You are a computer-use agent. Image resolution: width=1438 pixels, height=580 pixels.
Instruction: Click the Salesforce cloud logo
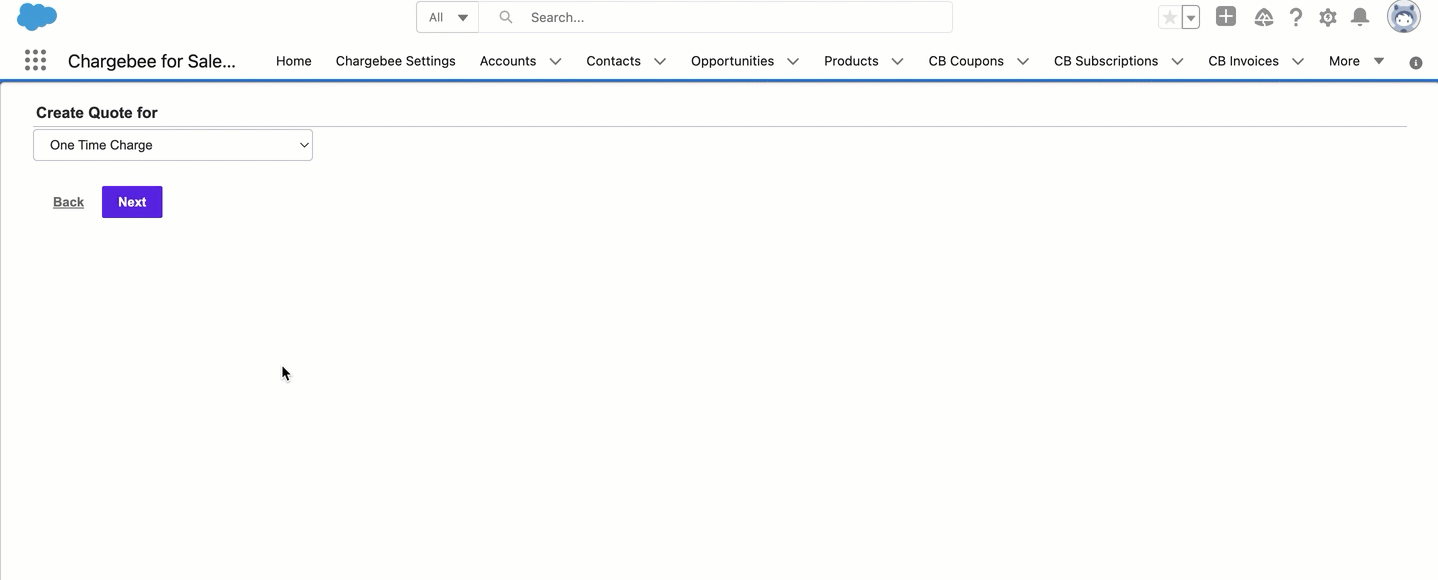pyautogui.click(x=37, y=17)
